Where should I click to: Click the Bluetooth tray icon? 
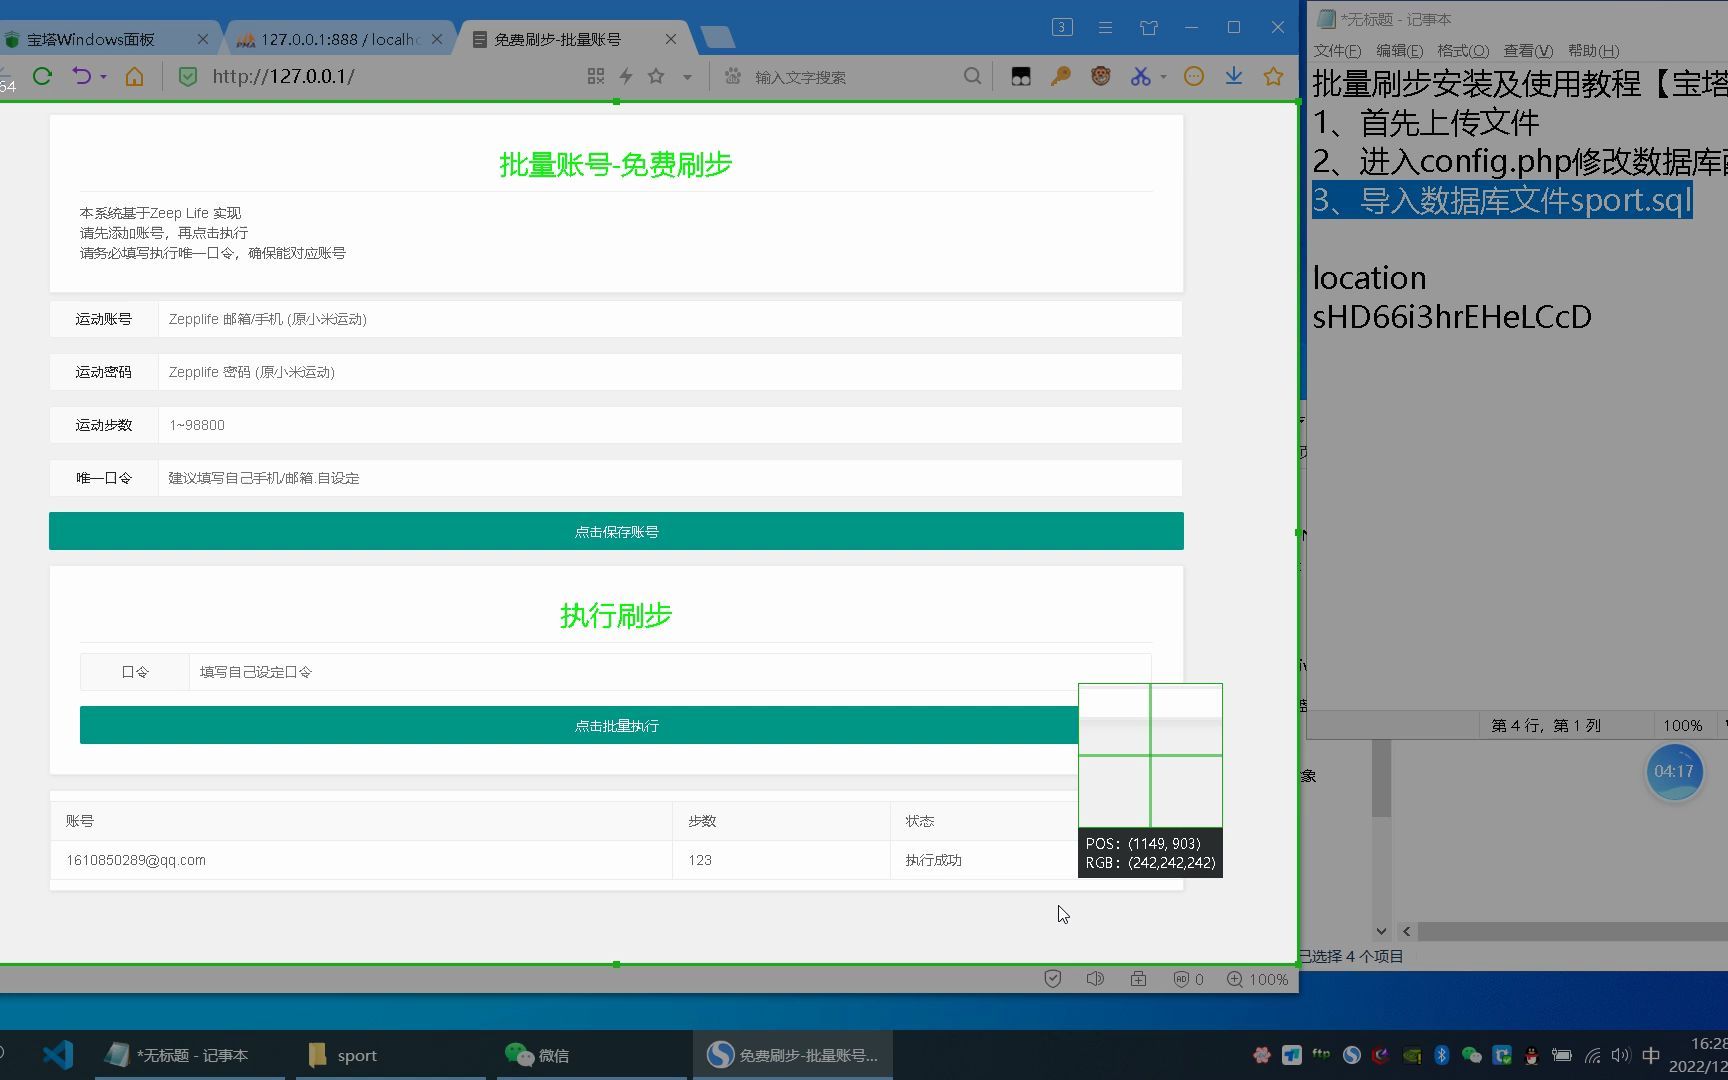(x=1441, y=1055)
